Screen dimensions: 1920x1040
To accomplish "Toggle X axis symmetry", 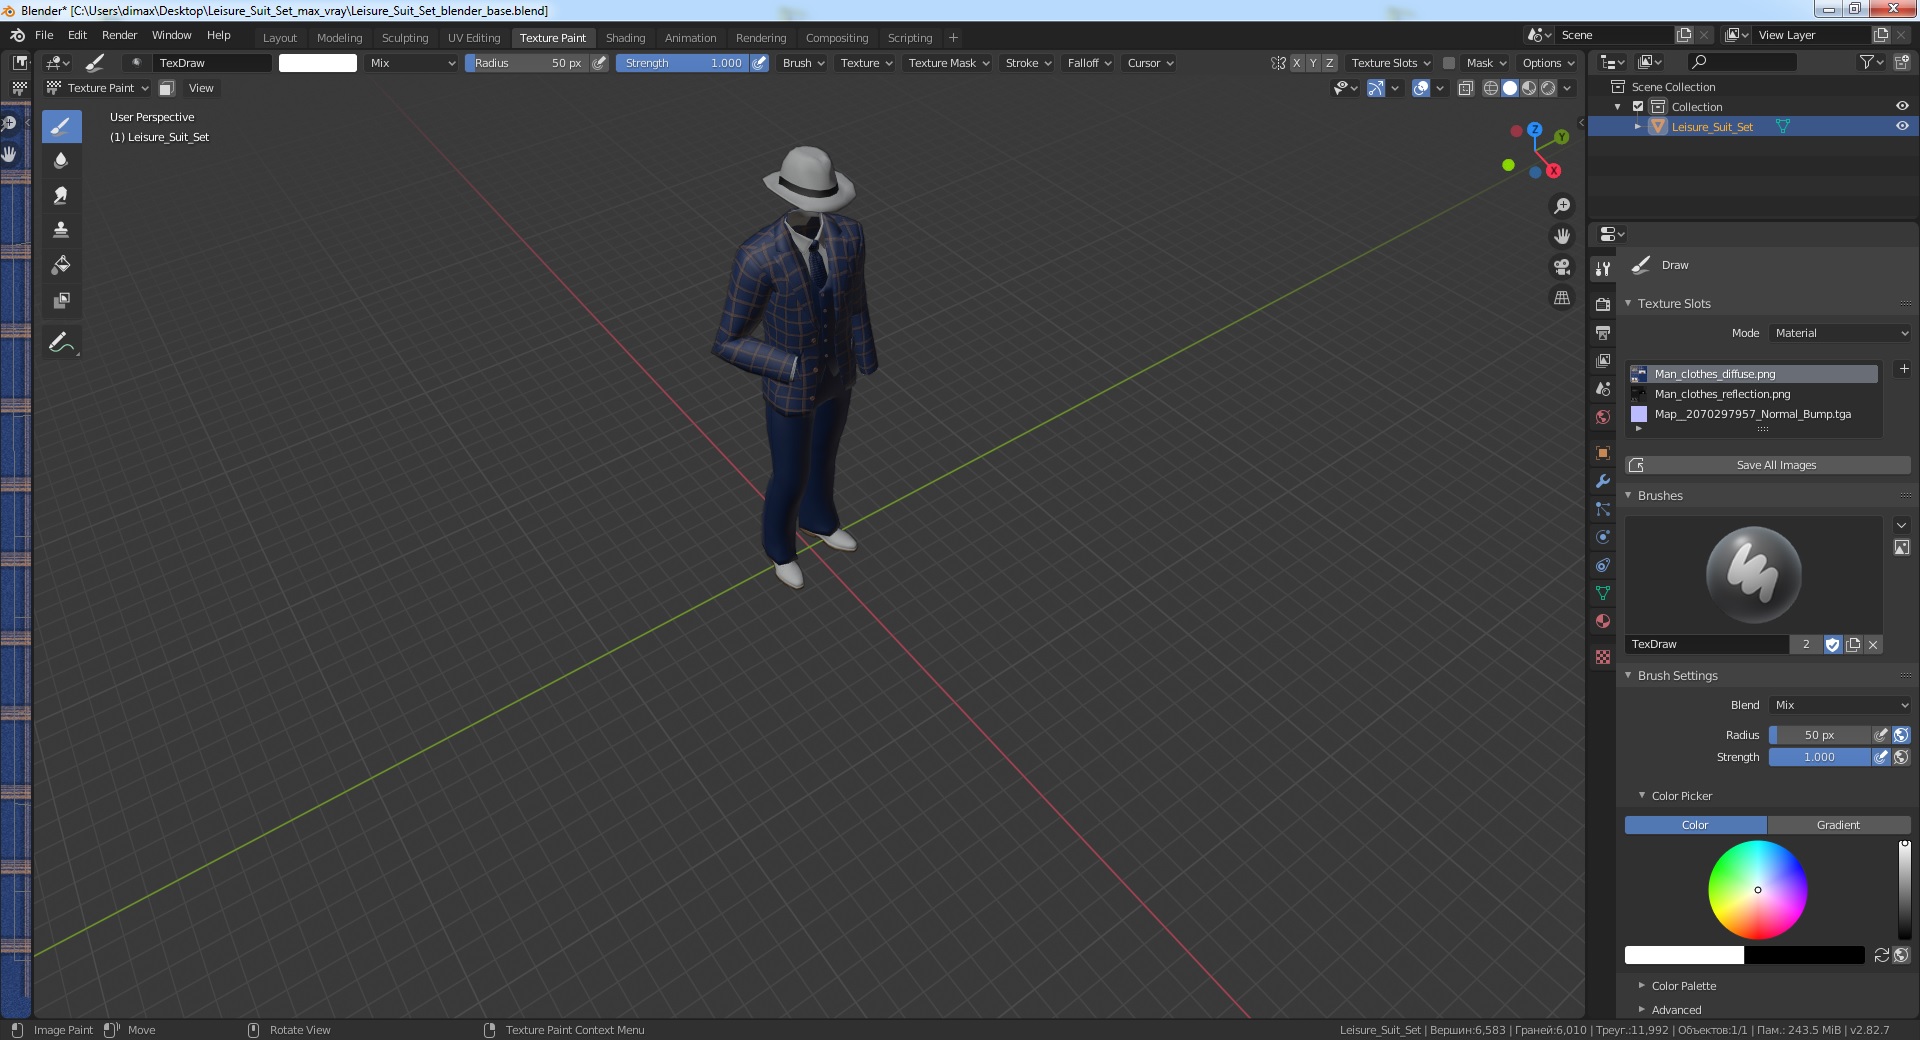I will point(1297,63).
